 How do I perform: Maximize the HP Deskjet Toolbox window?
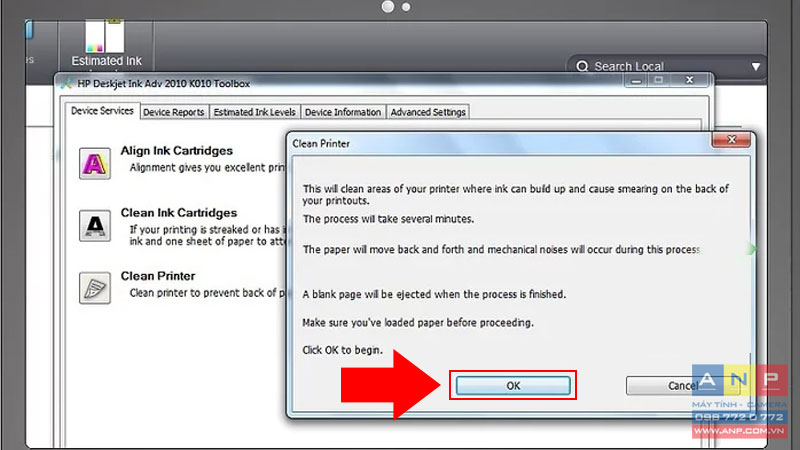pyautogui.click(x=659, y=80)
